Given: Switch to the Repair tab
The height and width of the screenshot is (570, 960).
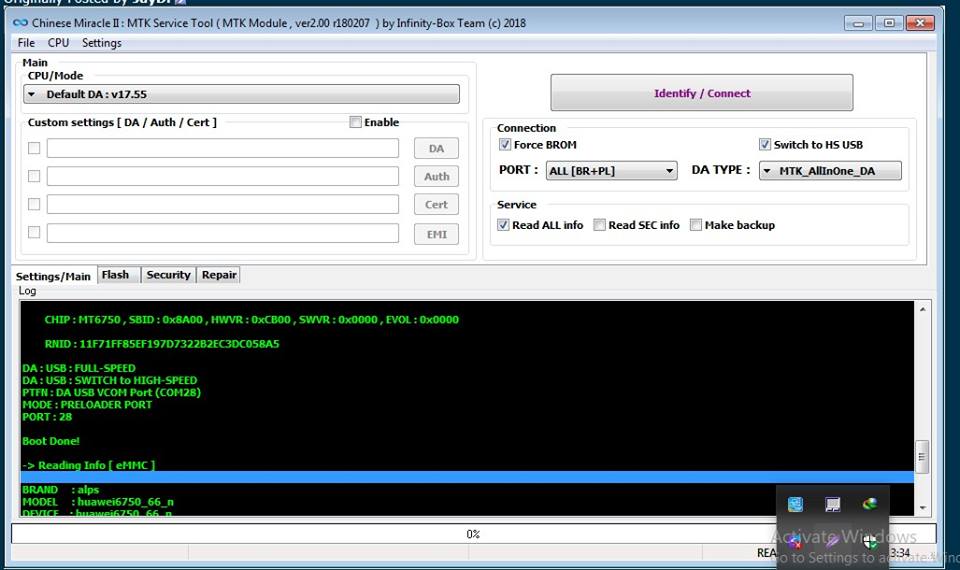Looking at the screenshot, I should (219, 275).
